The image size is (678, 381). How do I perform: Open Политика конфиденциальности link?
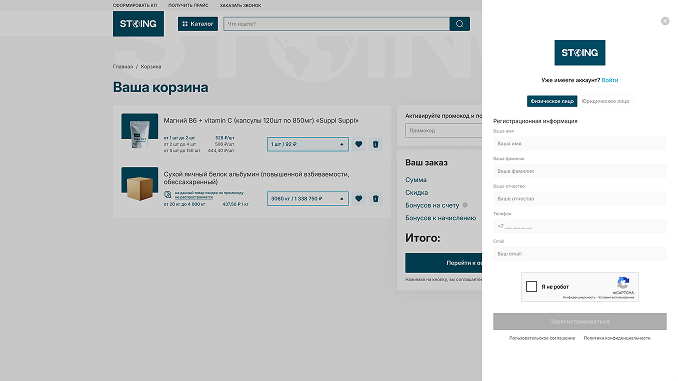[x=617, y=338]
